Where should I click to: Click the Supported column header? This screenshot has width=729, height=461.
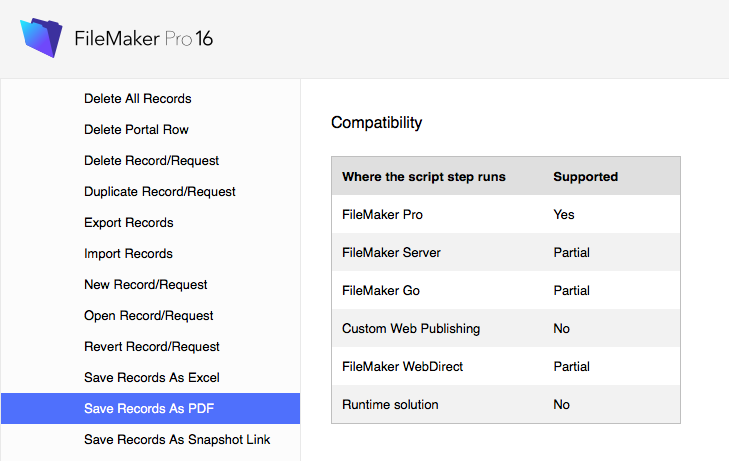point(585,177)
